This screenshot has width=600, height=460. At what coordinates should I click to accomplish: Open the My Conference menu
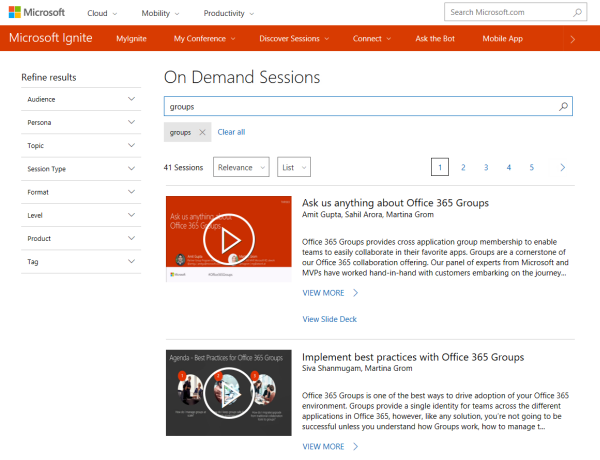(x=204, y=39)
